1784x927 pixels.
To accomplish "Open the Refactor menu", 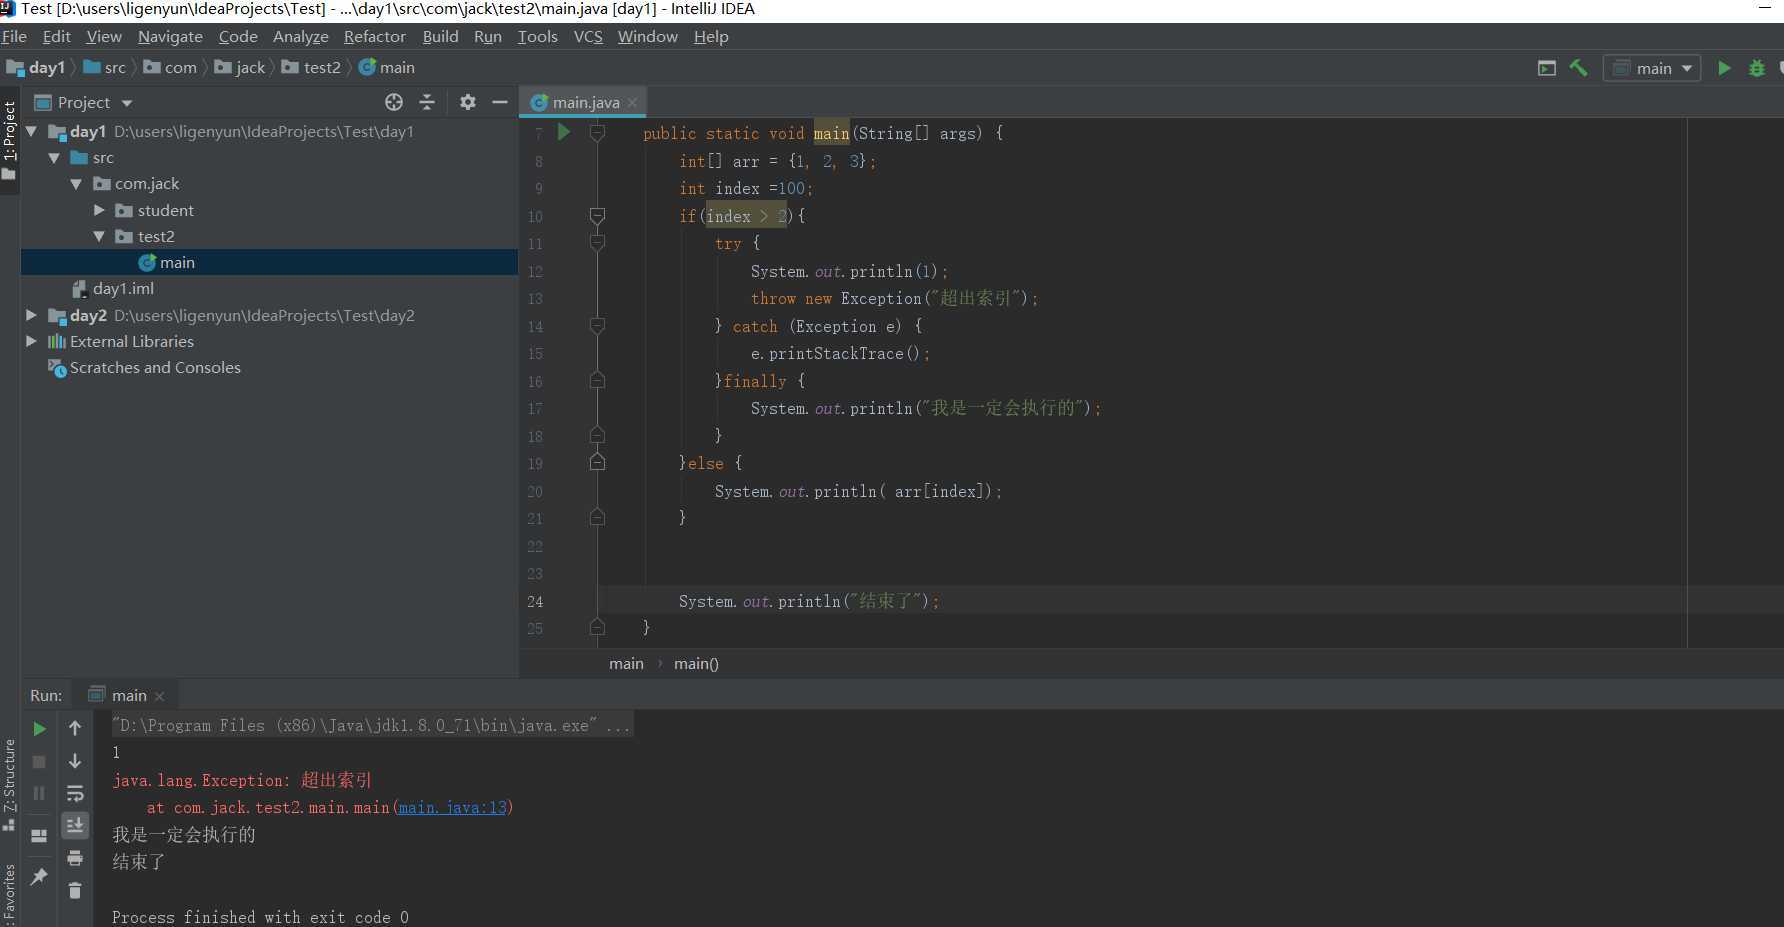I will [374, 36].
